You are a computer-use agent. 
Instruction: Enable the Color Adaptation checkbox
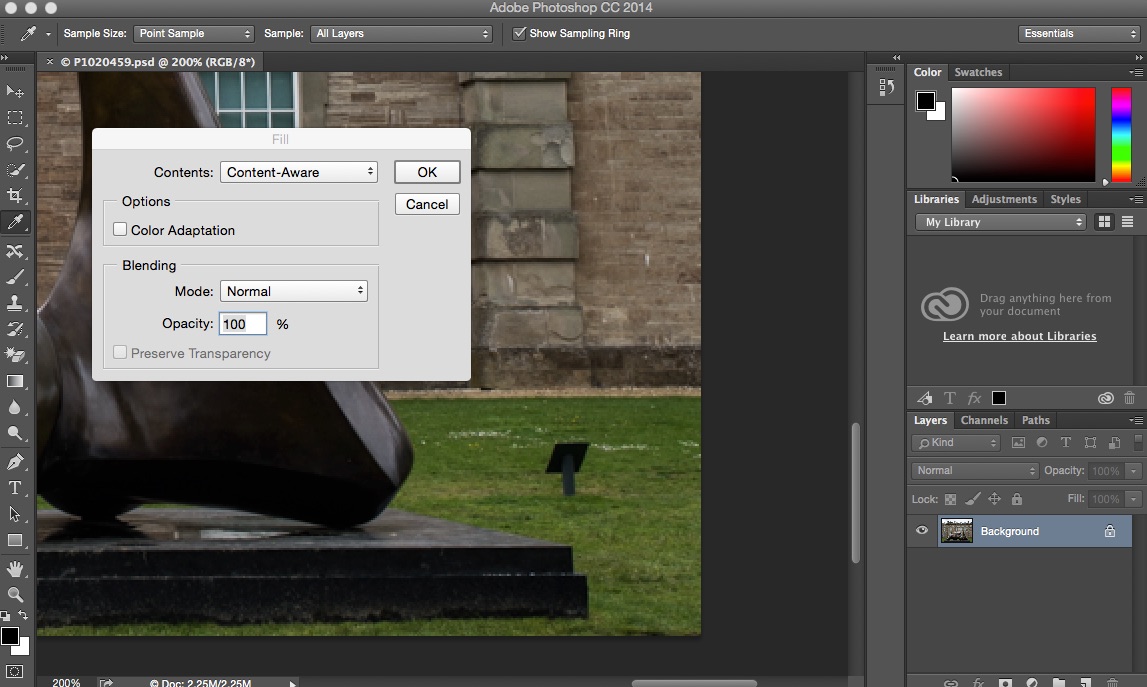point(120,230)
